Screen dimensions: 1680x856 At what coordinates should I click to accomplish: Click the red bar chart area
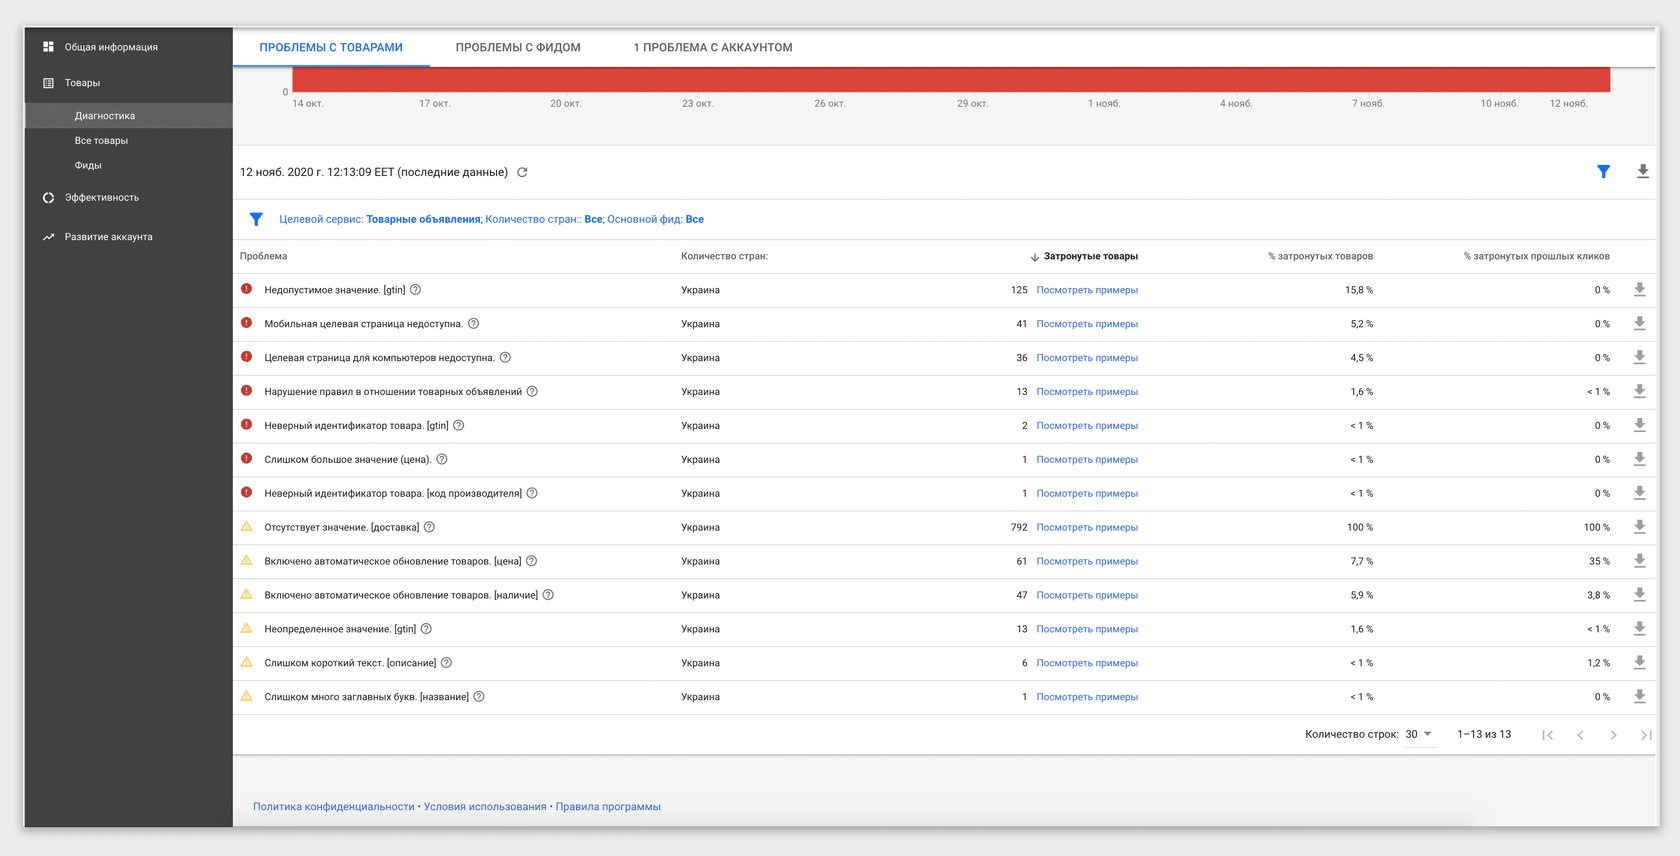coord(950,79)
